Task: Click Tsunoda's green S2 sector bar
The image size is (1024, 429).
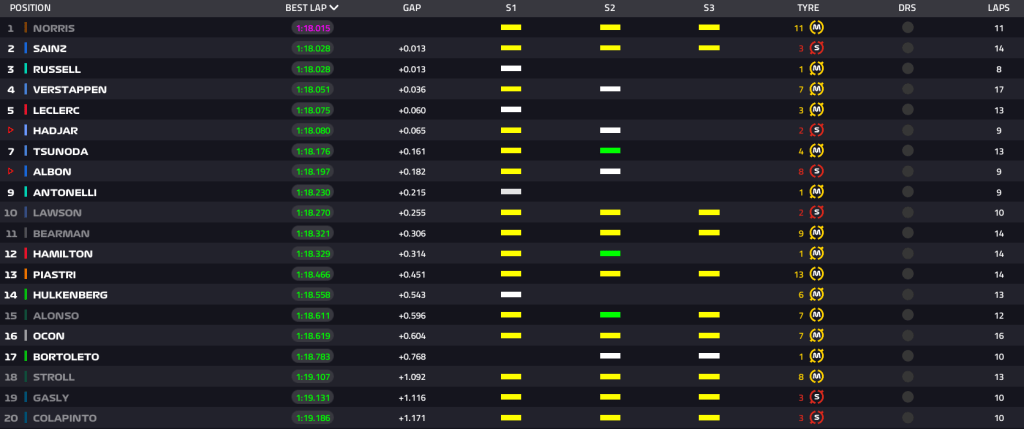Action: click(610, 151)
